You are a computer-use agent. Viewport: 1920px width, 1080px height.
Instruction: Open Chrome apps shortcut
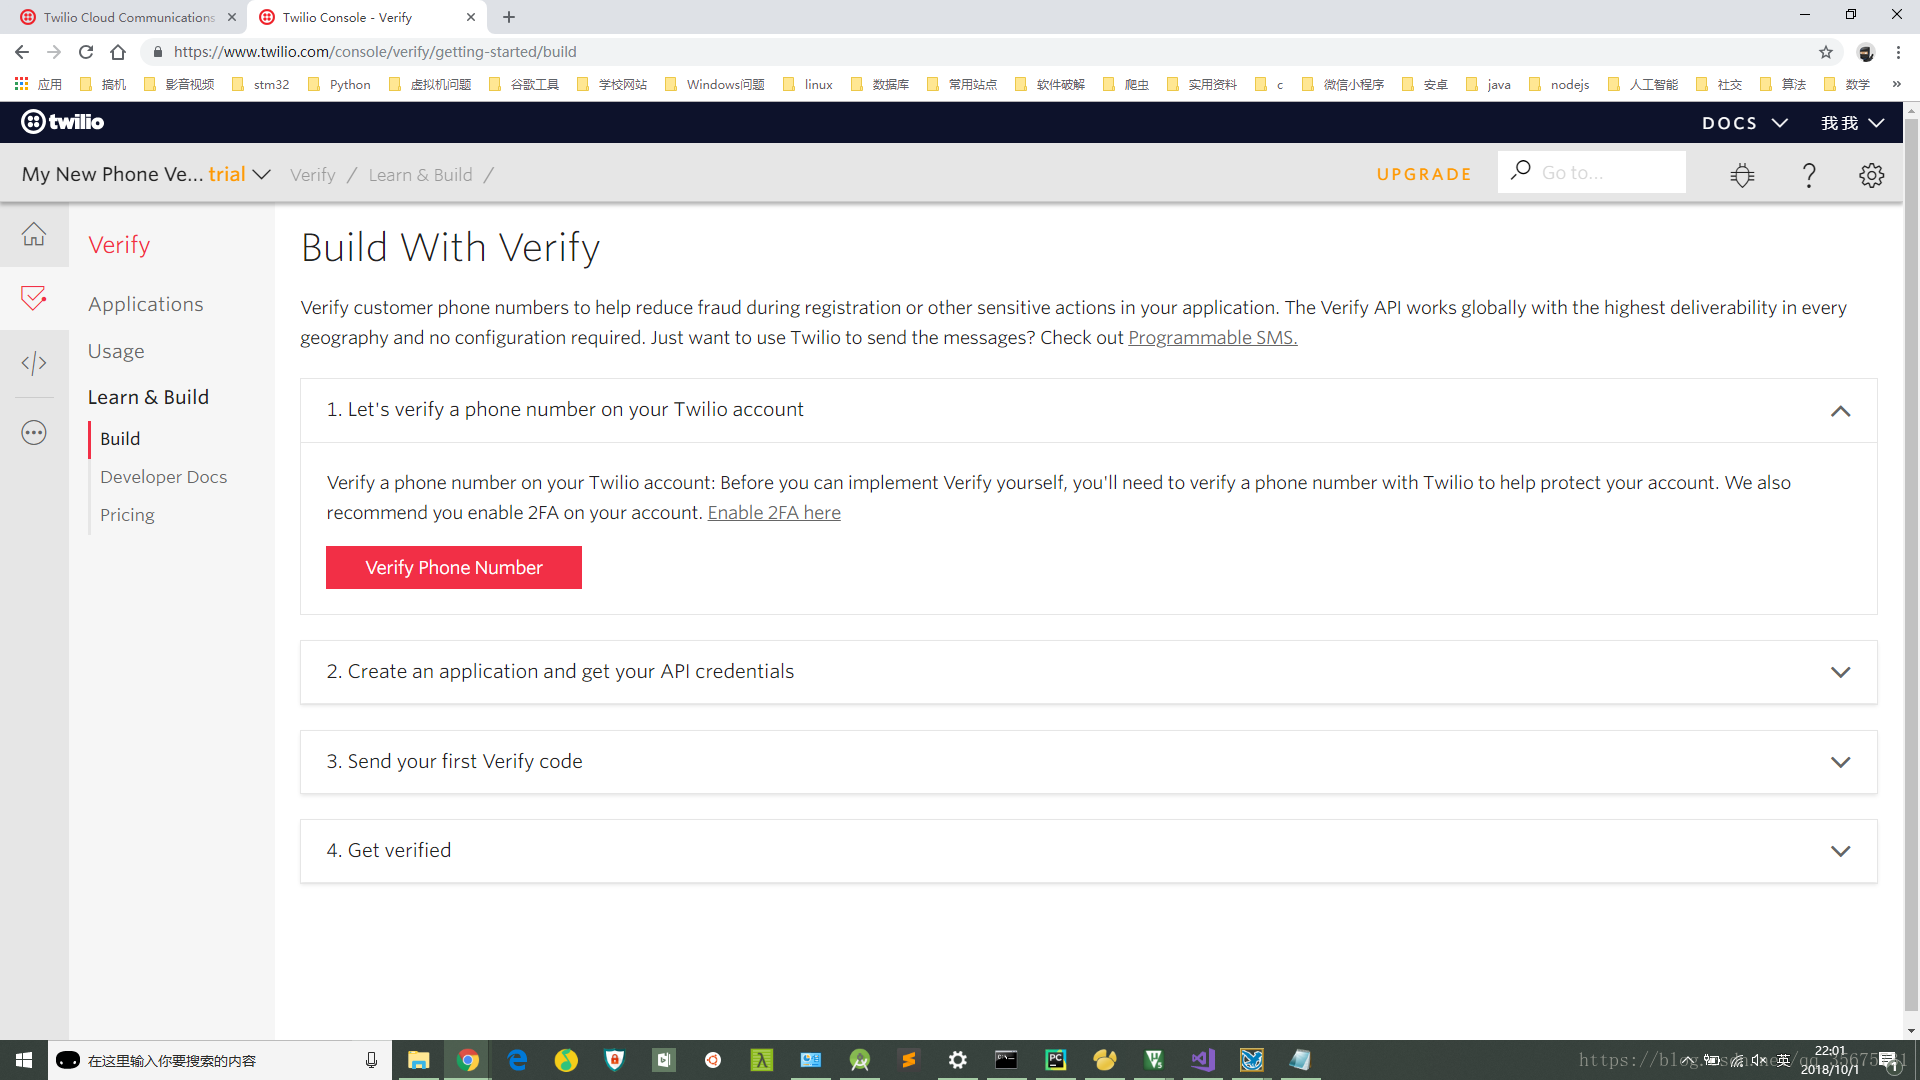pyautogui.click(x=37, y=84)
